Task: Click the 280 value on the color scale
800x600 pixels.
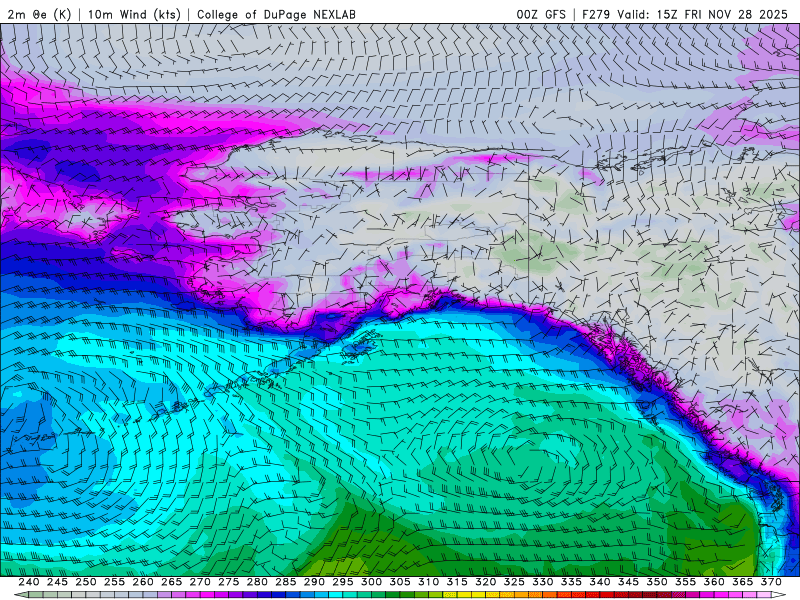Action: click(257, 582)
